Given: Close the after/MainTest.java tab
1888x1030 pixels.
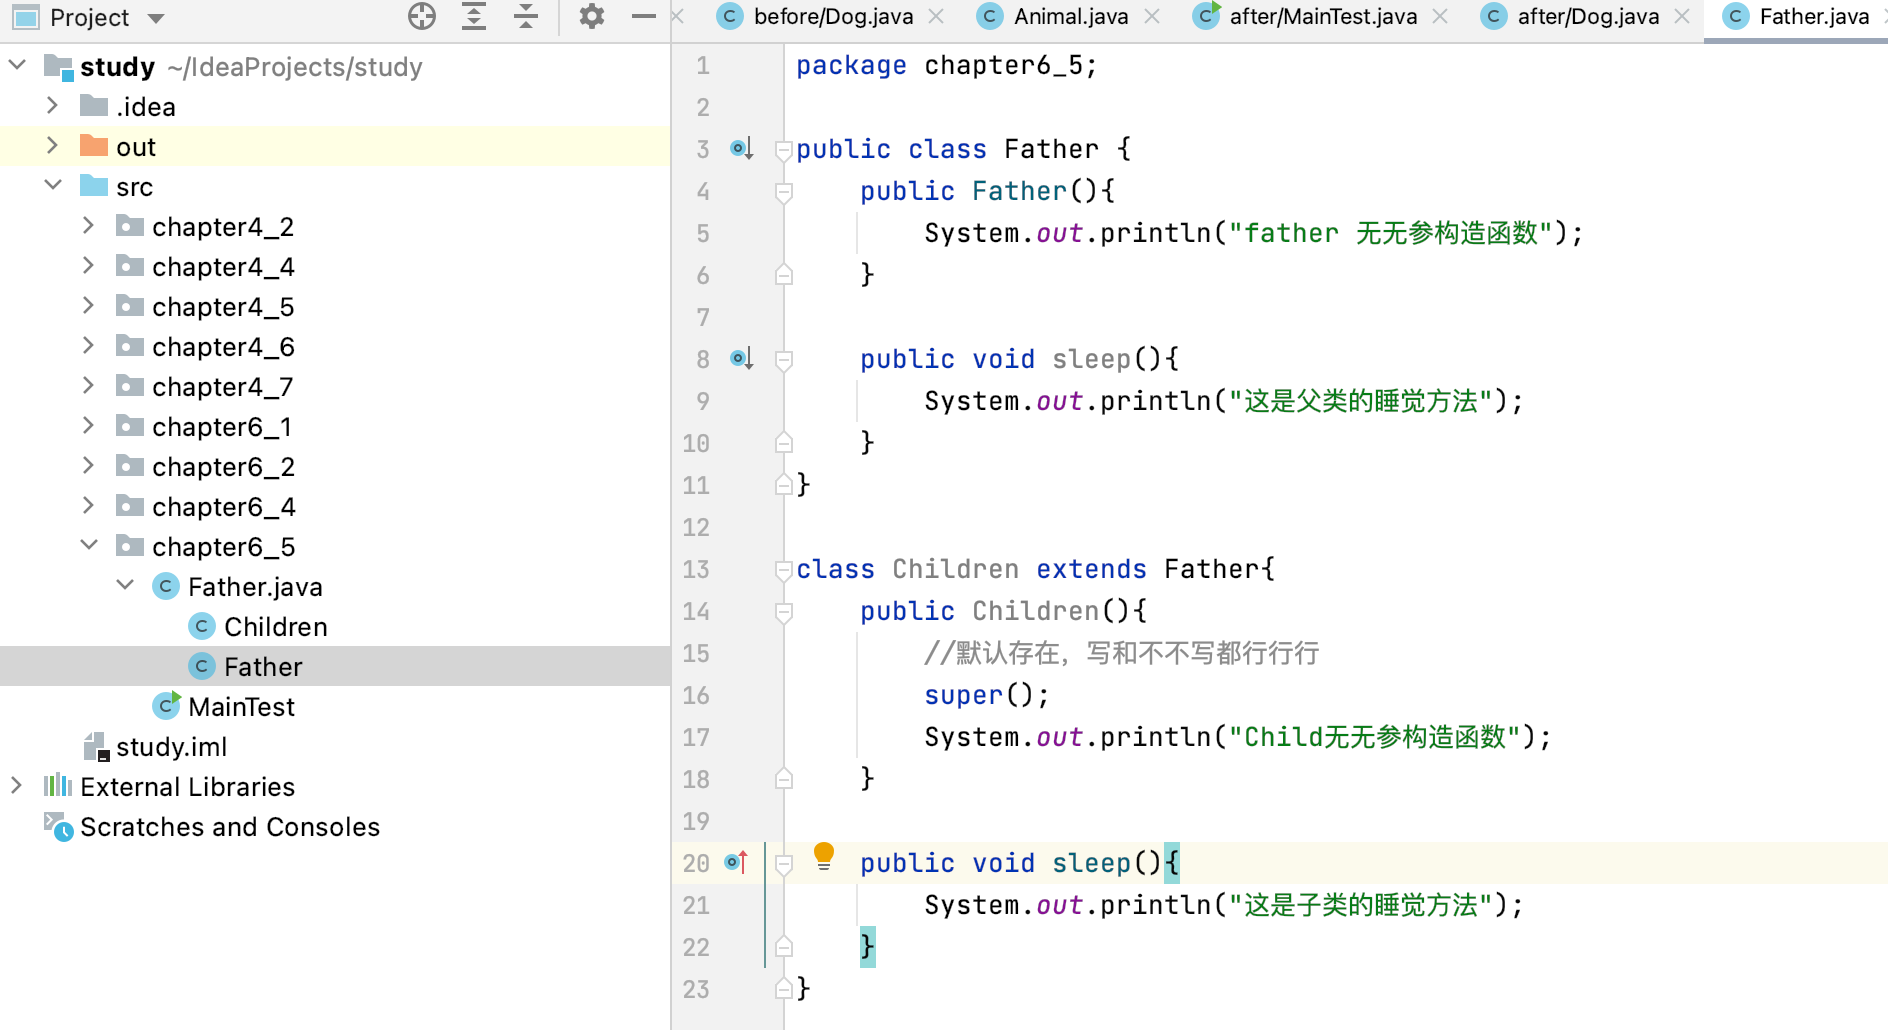Looking at the screenshot, I should point(1440,16).
